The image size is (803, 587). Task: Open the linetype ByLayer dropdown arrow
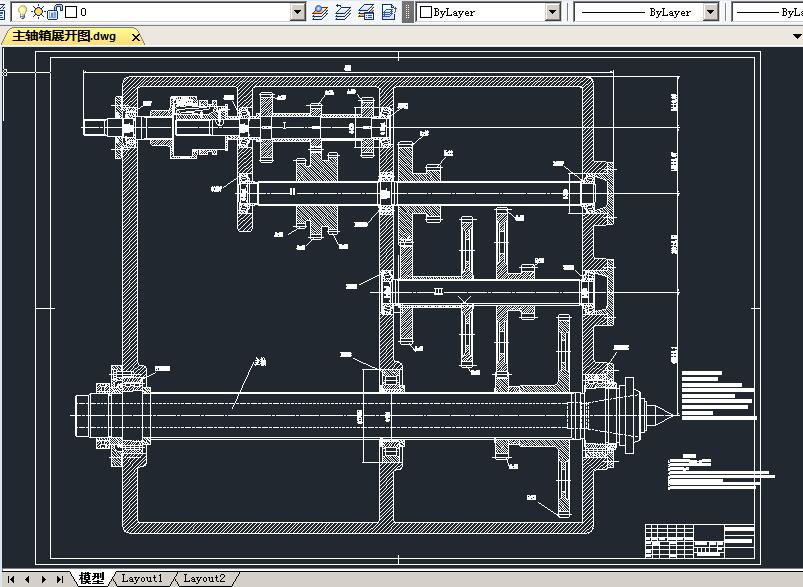click(711, 12)
